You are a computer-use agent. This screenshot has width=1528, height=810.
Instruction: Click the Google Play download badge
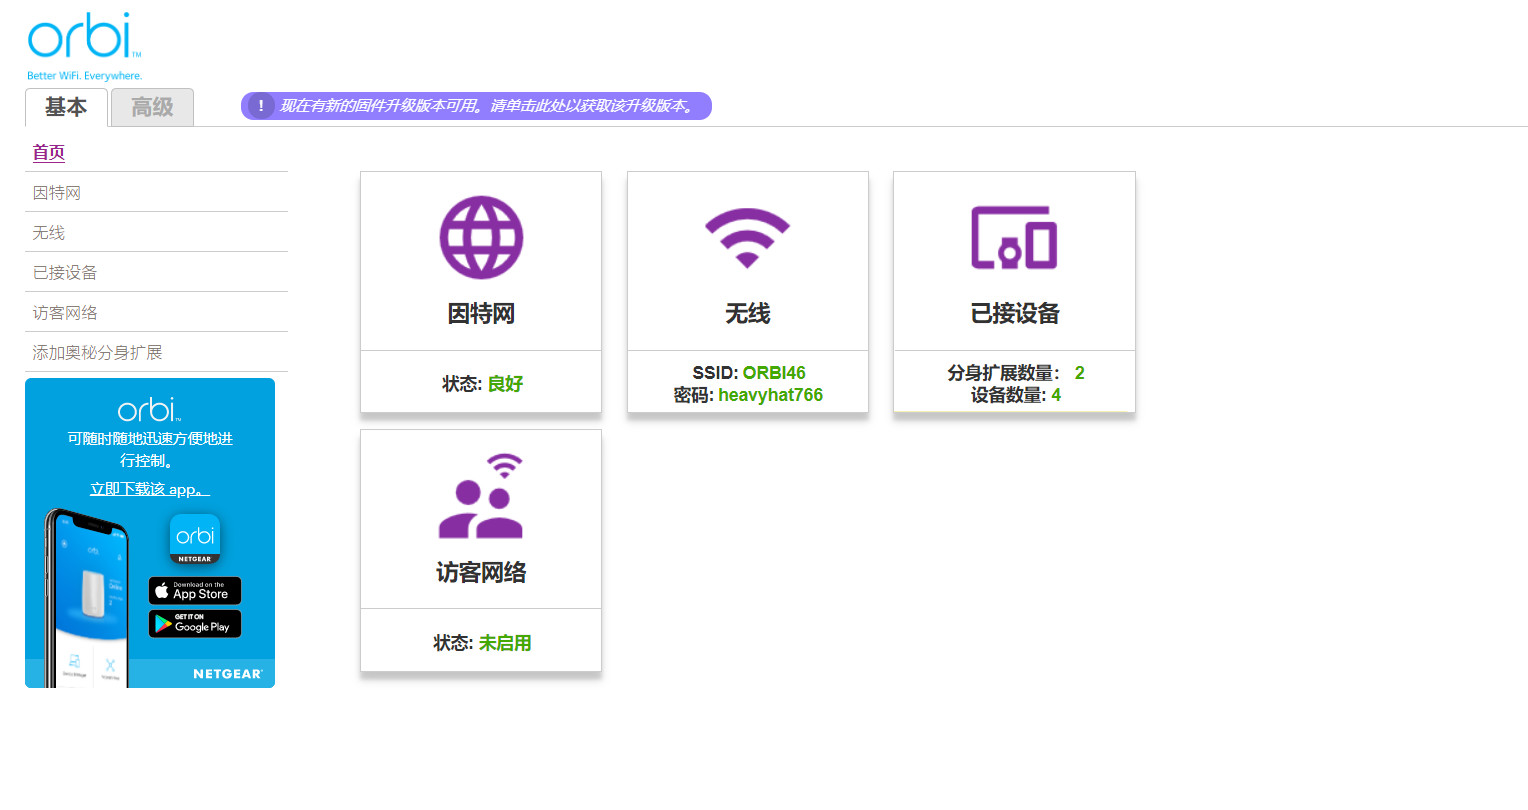click(x=195, y=623)
